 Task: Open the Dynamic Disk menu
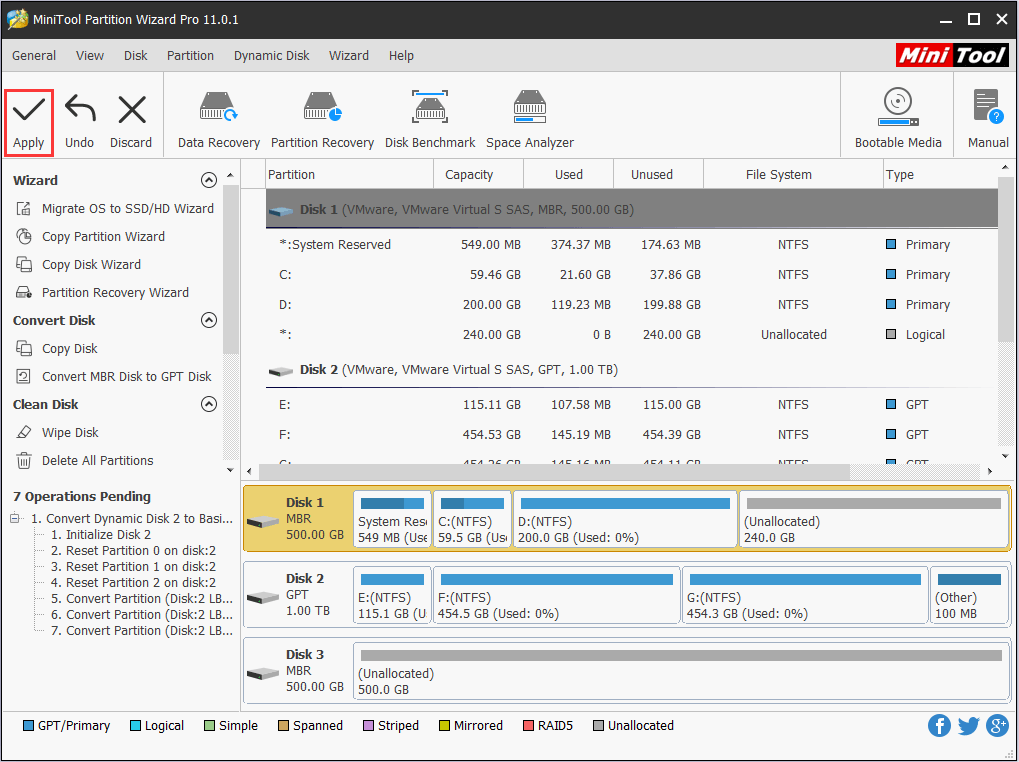tap(271, 56)
